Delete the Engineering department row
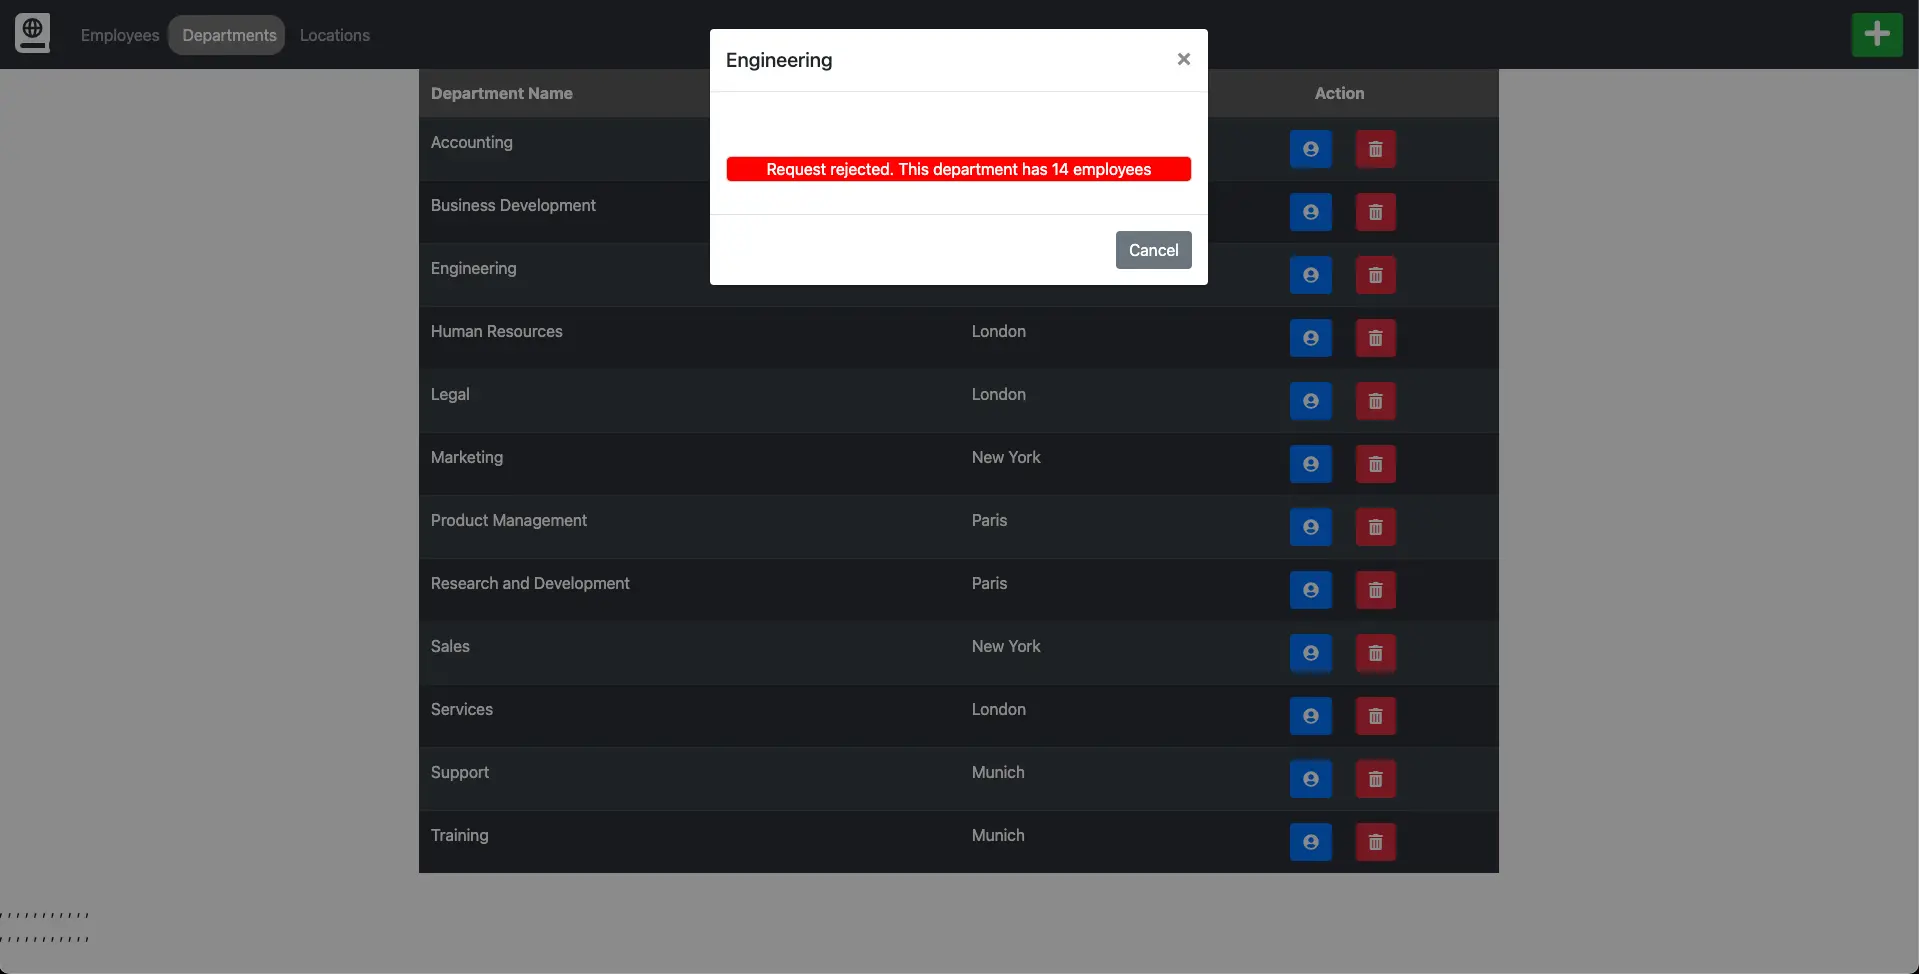The height and width of the screenshot is (974, 1919). (1375, 275)
